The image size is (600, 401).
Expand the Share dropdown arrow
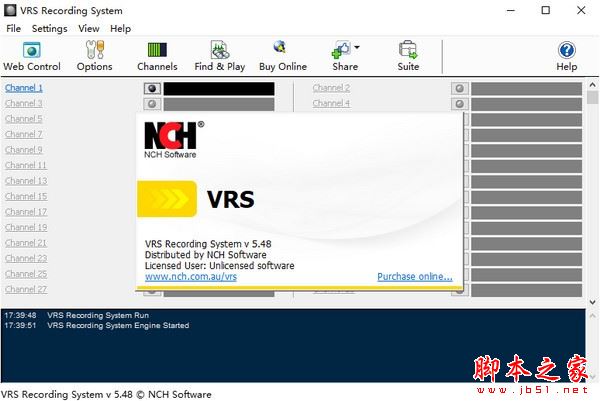pos(357,47)
